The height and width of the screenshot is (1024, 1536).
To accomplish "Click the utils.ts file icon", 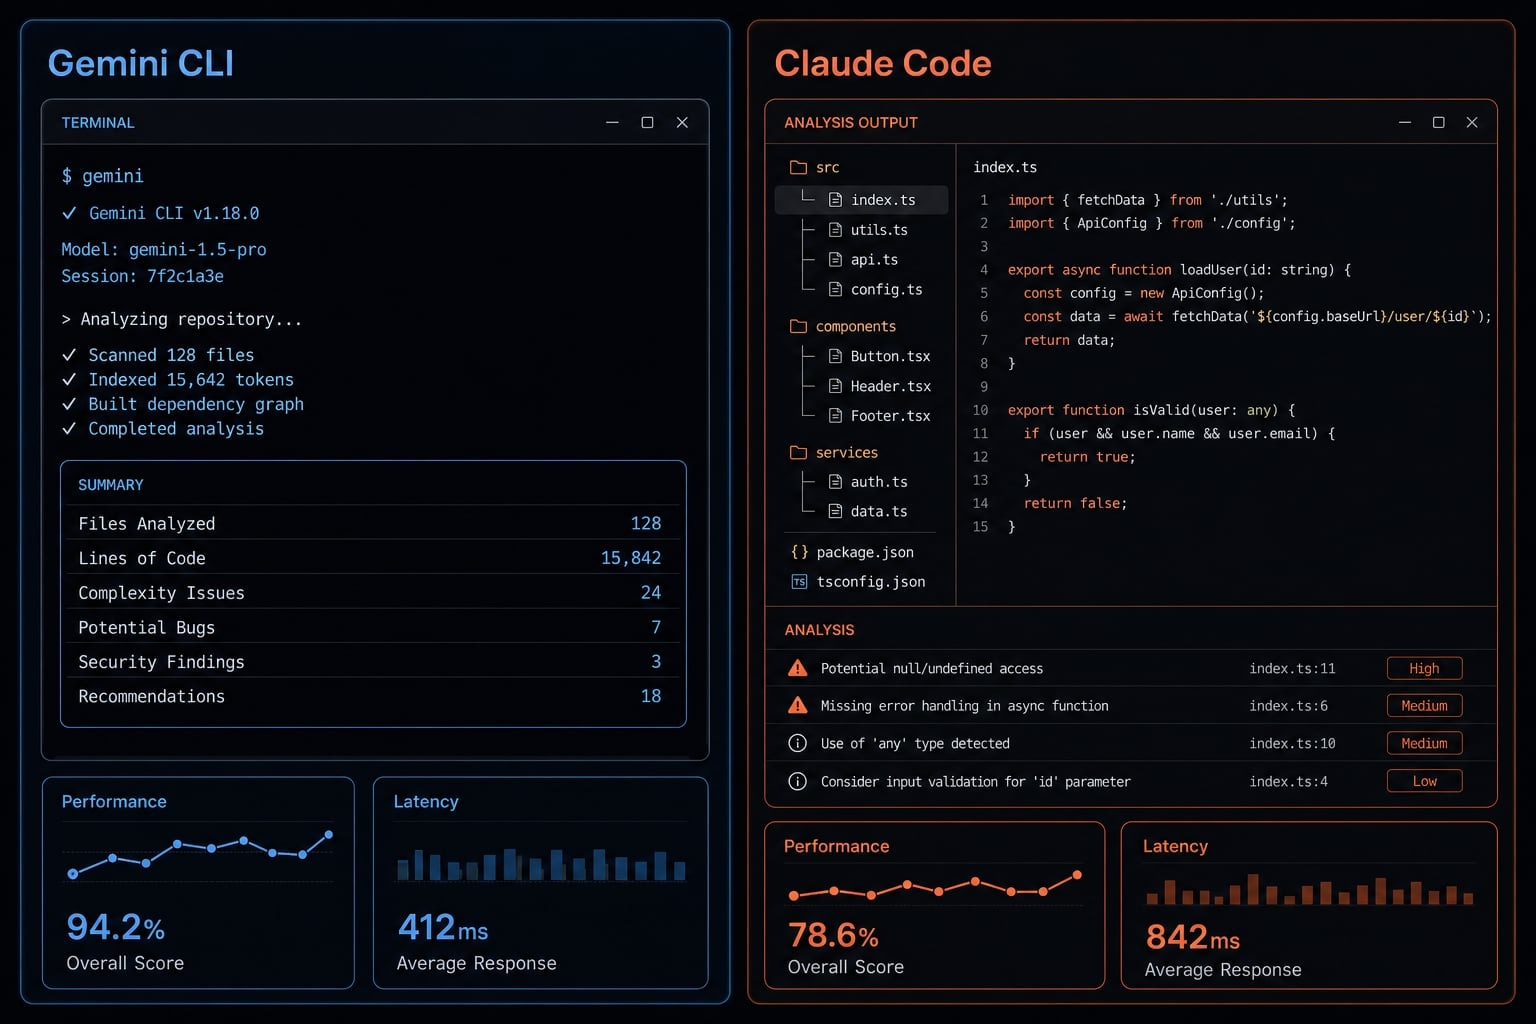I will [835, 230].
